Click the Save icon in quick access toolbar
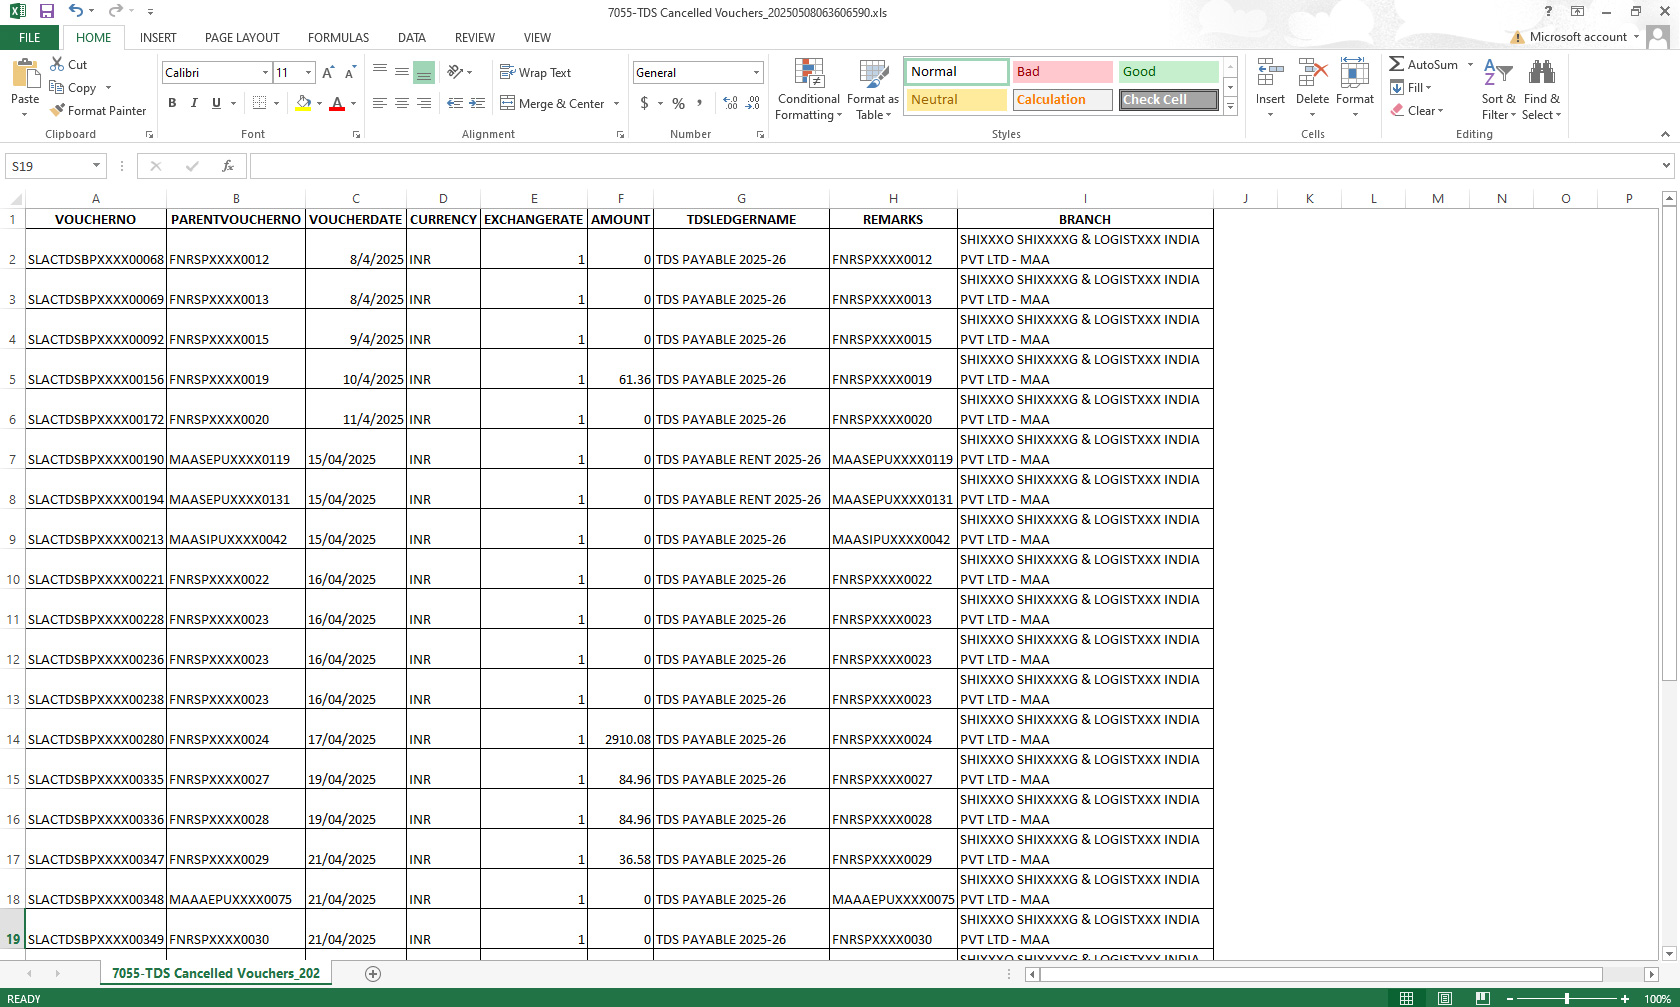The height and width of the screenshot is (1007, 1680). click(46, 11)
